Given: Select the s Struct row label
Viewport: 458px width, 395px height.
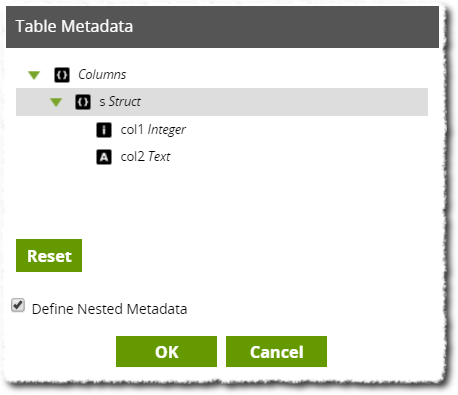Looking at the screenshot, I should (120, 102).
